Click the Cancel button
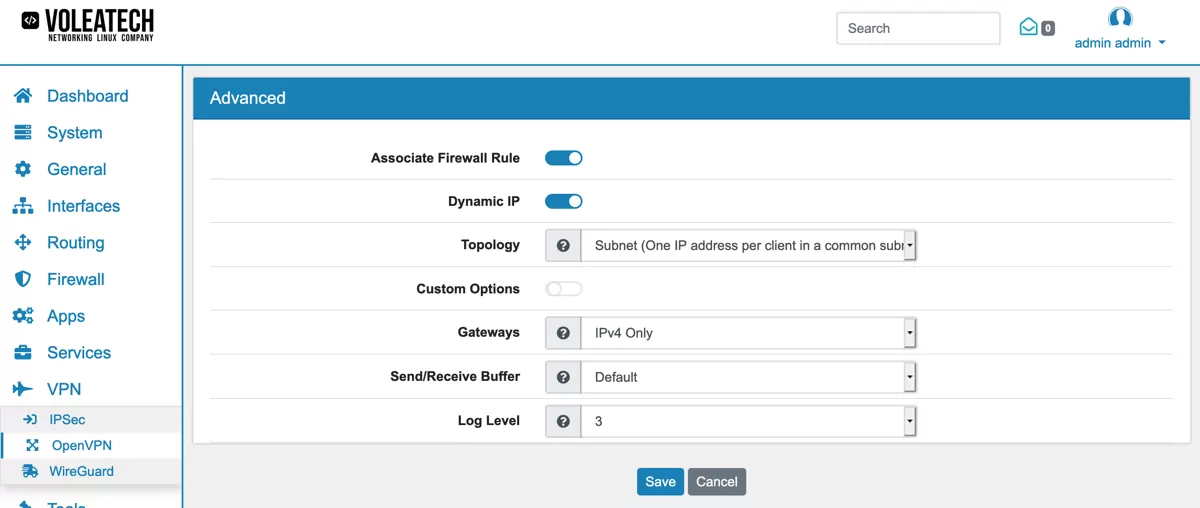Image resolution: width=1200 pixels, height=508 pixels. 717,481
